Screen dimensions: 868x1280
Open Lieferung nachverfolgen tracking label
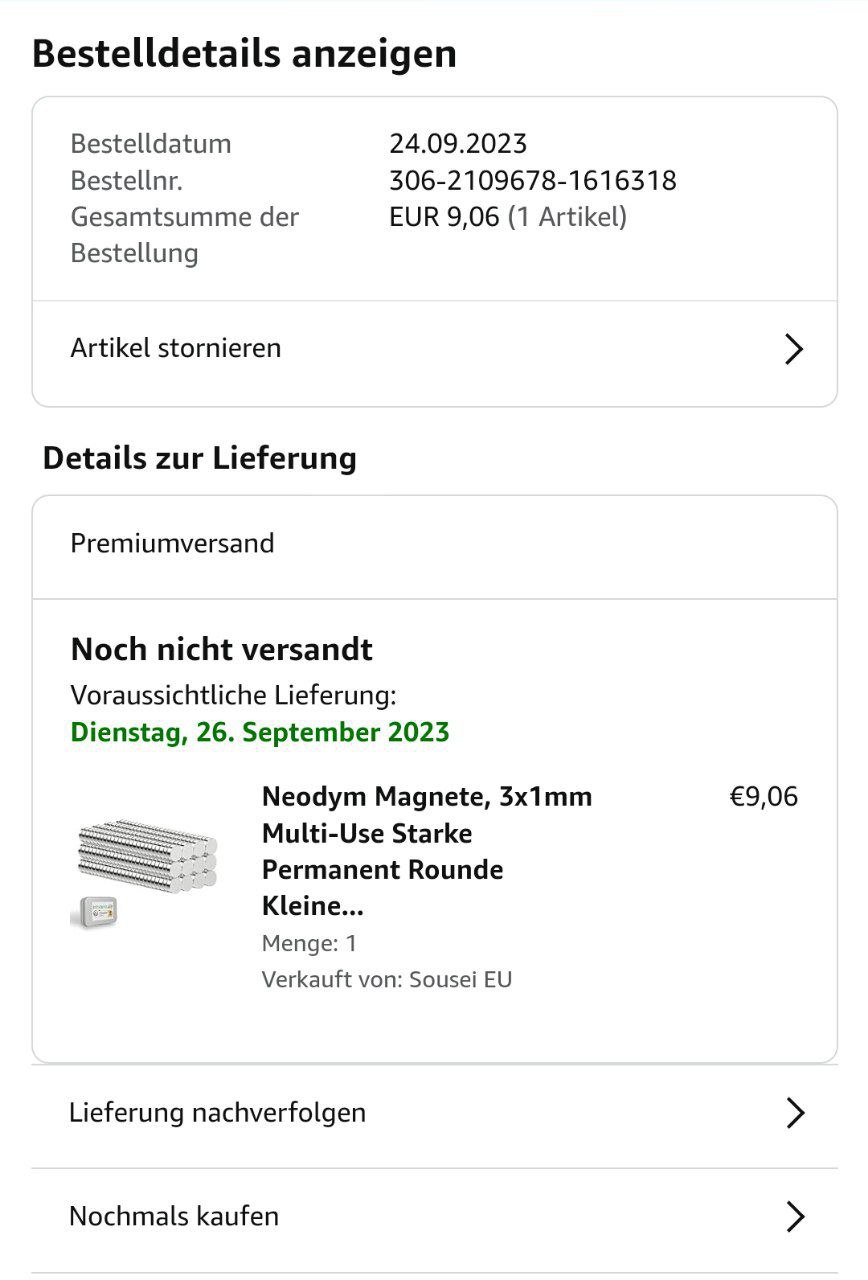point(217,1112)
